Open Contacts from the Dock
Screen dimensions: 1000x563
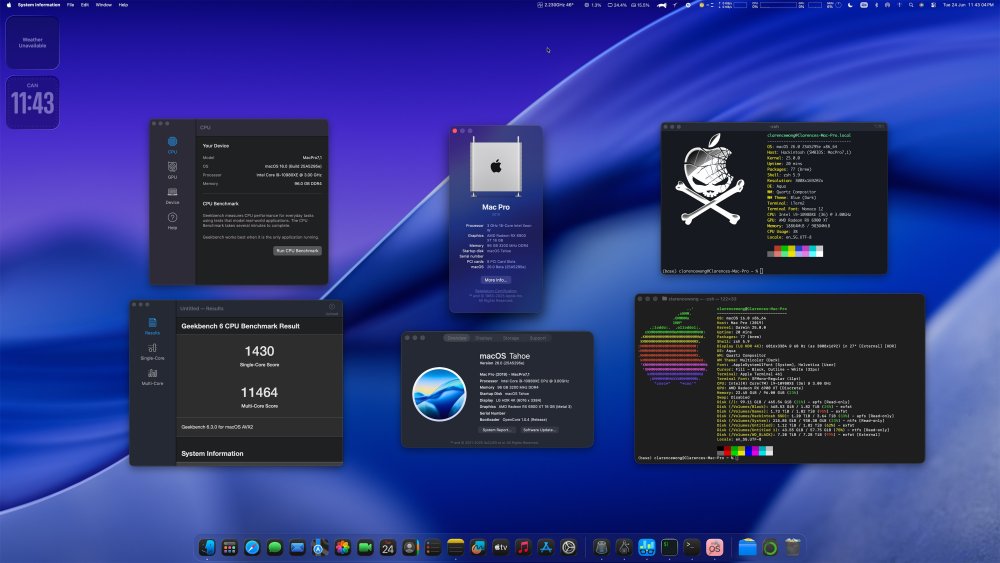pyautogui.click(x=411, y=547)
